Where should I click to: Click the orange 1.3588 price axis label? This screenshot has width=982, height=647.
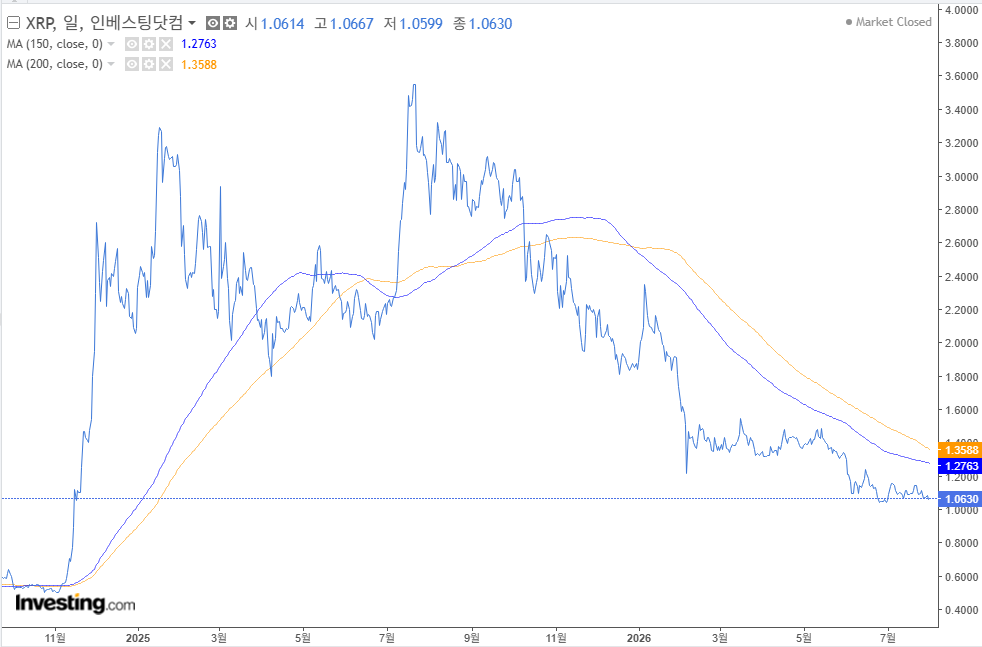[959, 450]
